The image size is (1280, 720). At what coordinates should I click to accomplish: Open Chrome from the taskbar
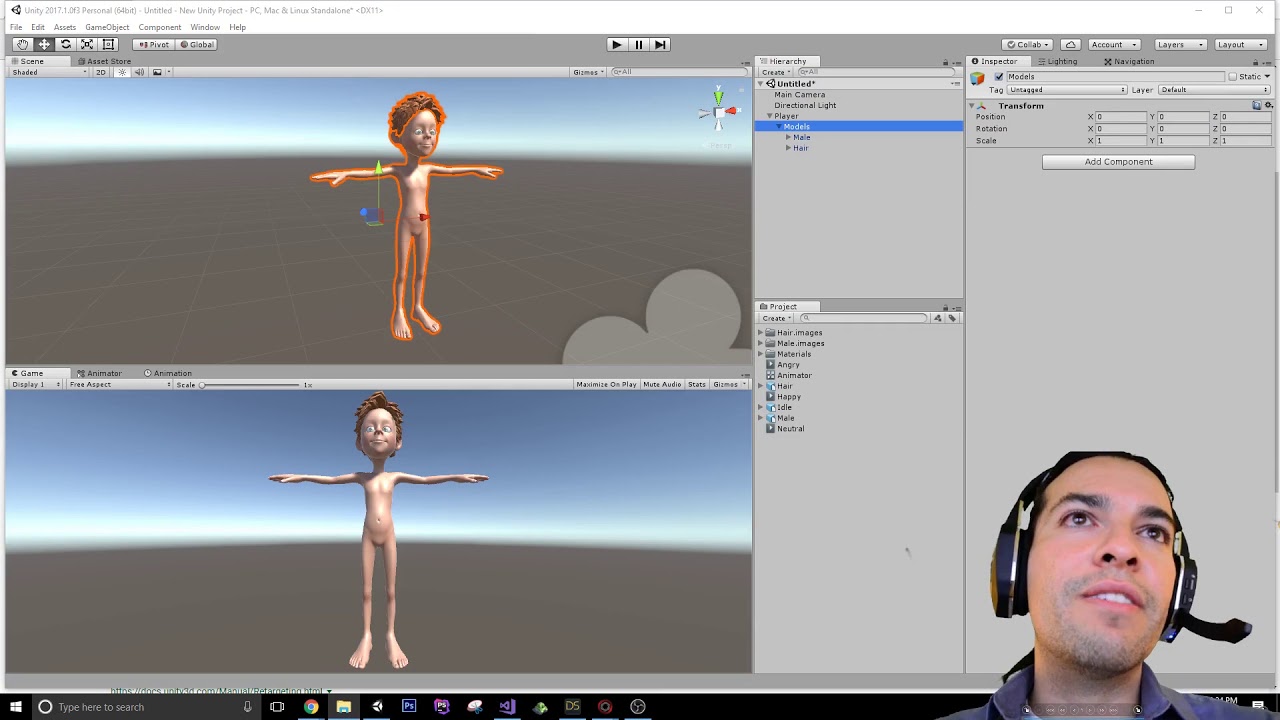click(311, 707)
